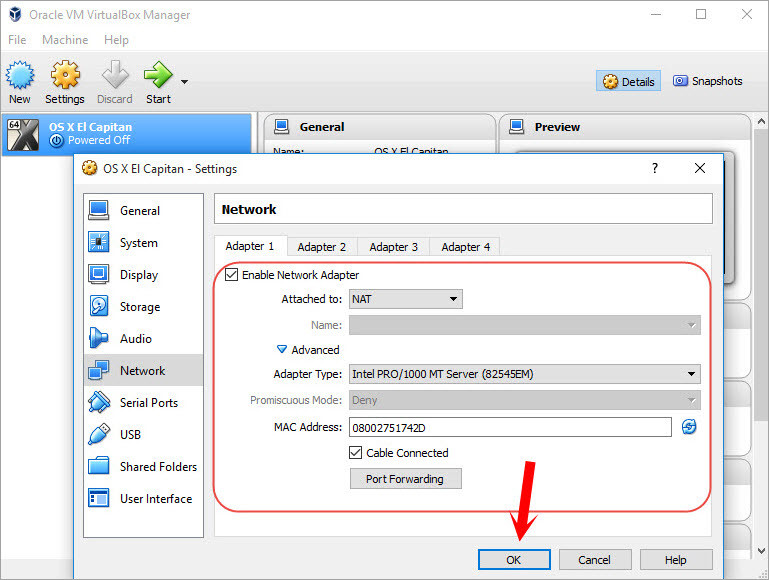
Task: Open the Shared Folders settings category
Action: [x=143, y=466]
